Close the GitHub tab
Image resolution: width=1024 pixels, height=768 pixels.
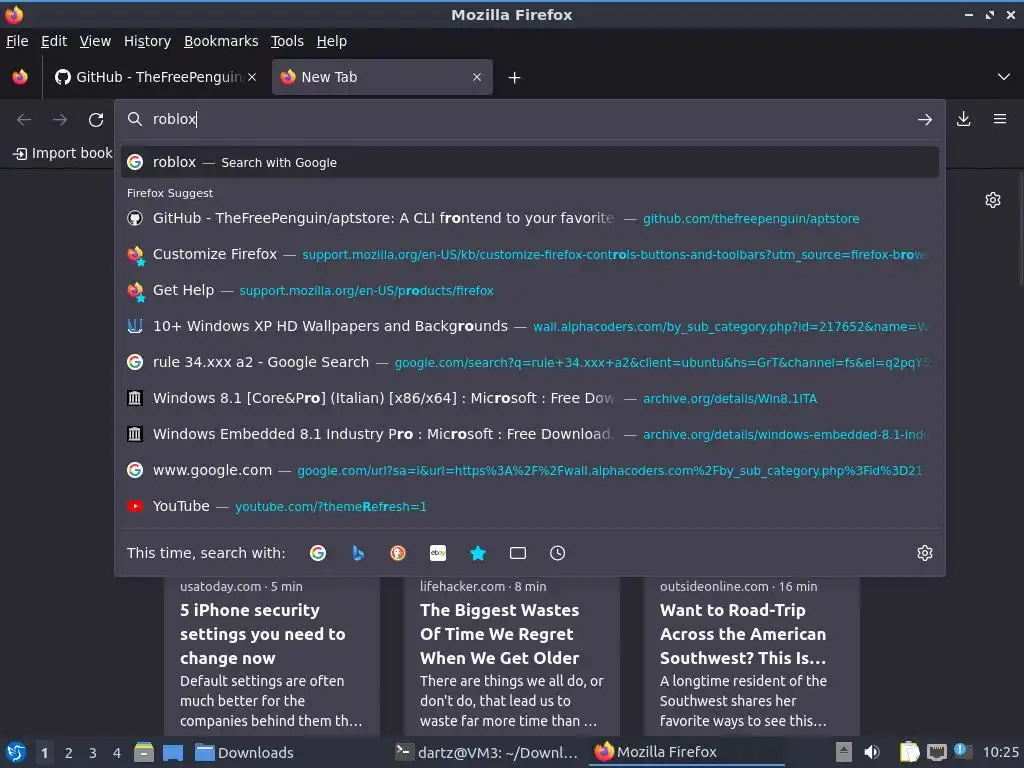coord(252,77)
